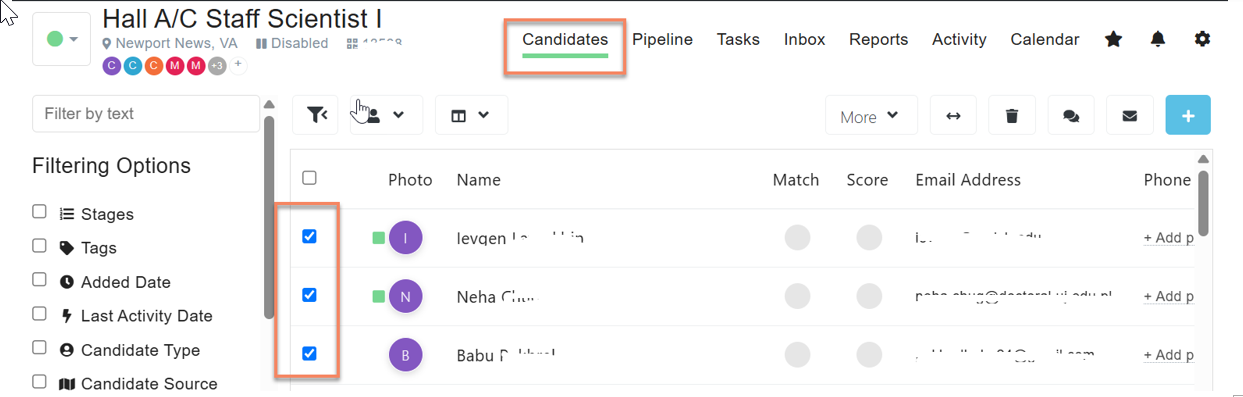Click the chat comments icon

(1071, 116)
